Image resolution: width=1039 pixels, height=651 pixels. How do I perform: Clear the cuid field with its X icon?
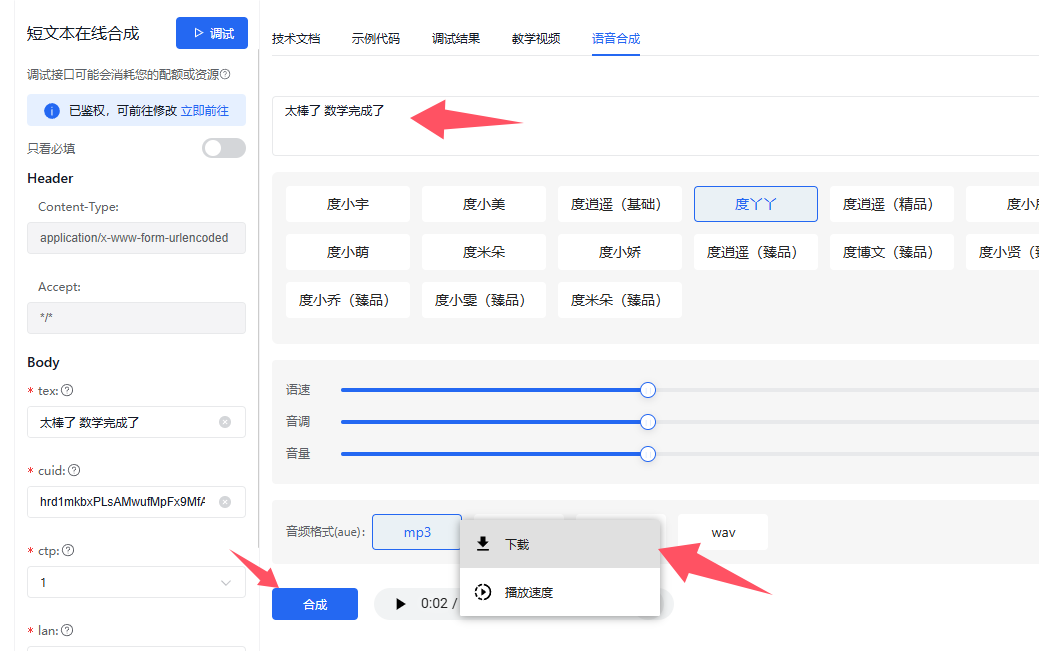(x=225, y=502)
